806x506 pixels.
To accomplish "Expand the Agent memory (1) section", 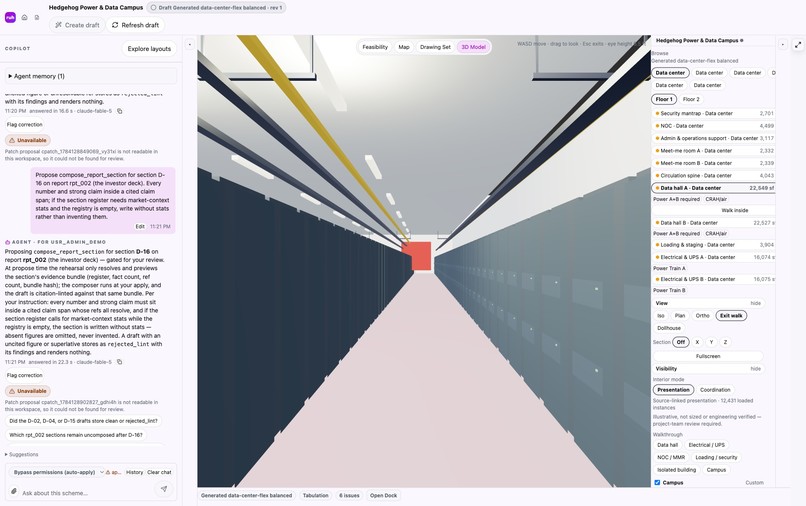I will pos(91,76).
